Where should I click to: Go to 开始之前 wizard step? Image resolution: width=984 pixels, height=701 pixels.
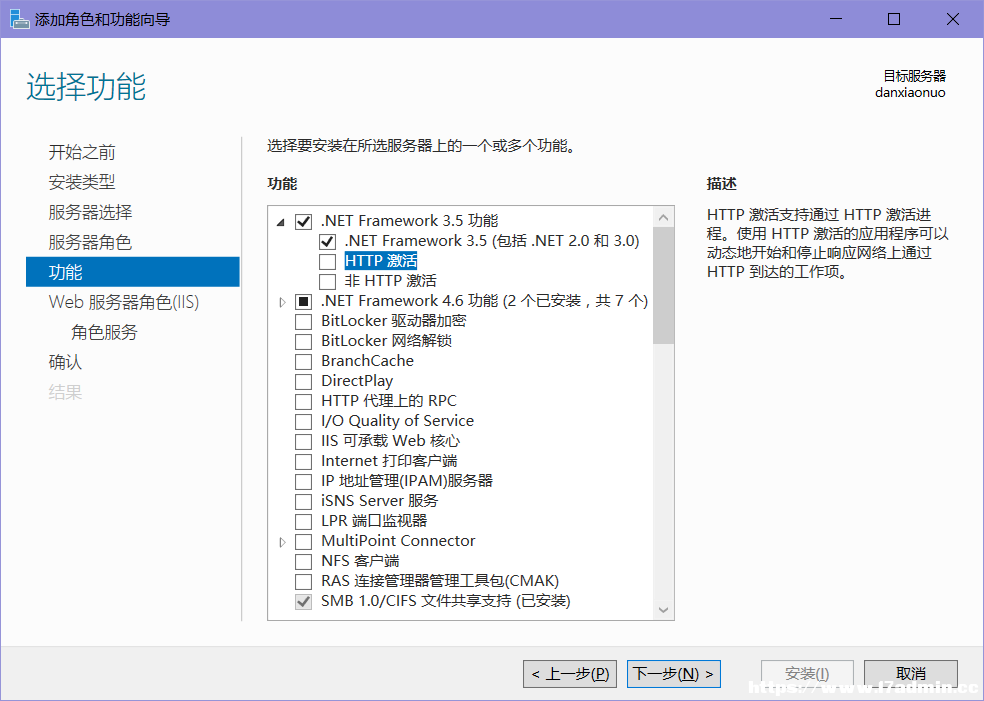click(x=82, y=152)
